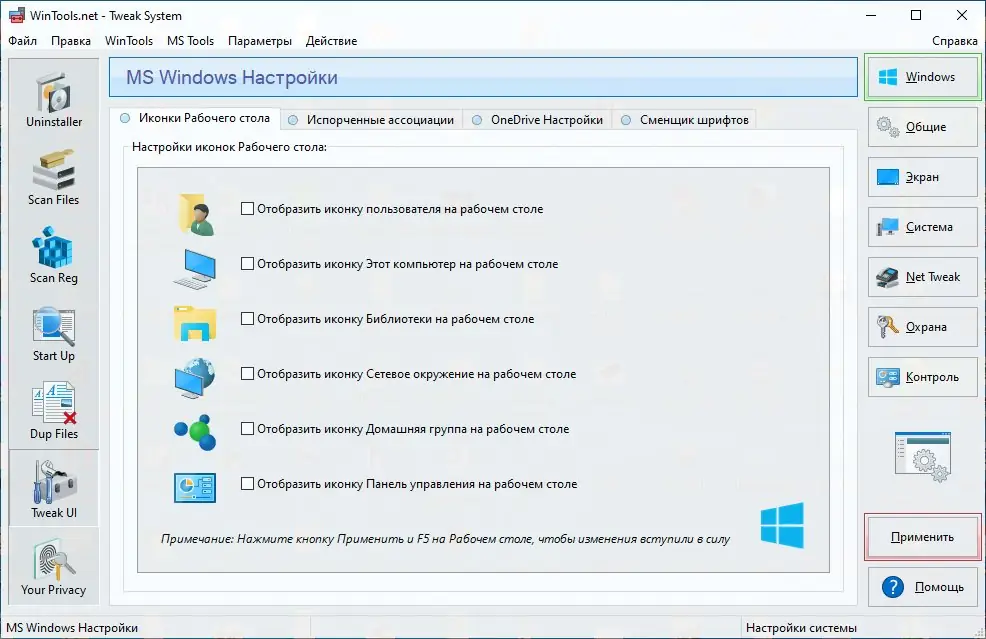Screen dimensions: 986x639
Task: Open the Scan Files tool
Action: point(54,178)
